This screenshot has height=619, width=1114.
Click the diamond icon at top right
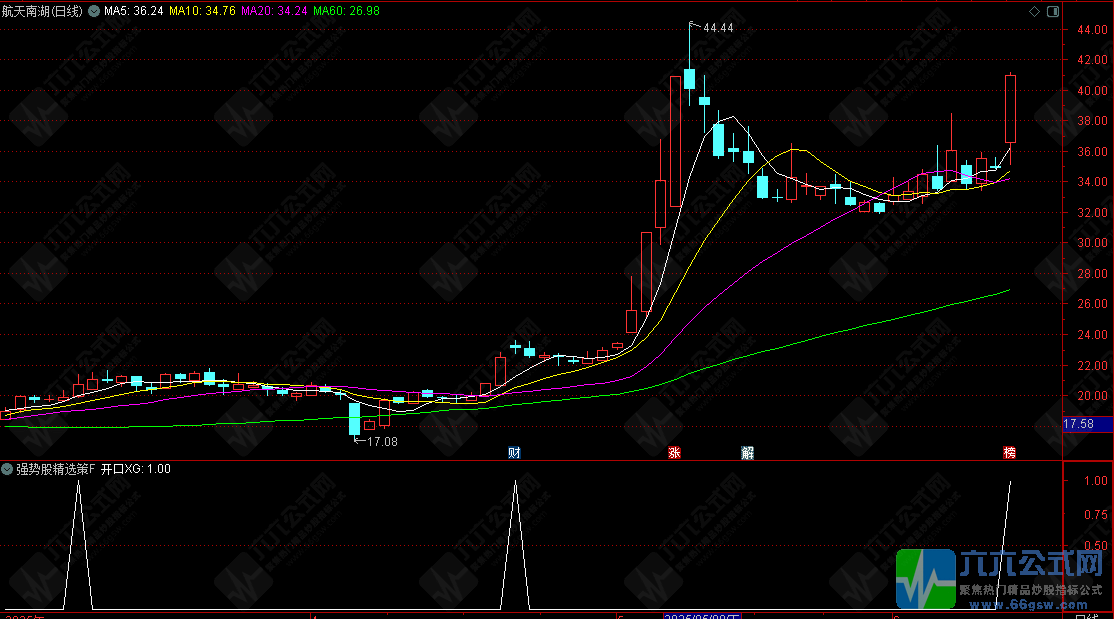[x=1034, y=11]
